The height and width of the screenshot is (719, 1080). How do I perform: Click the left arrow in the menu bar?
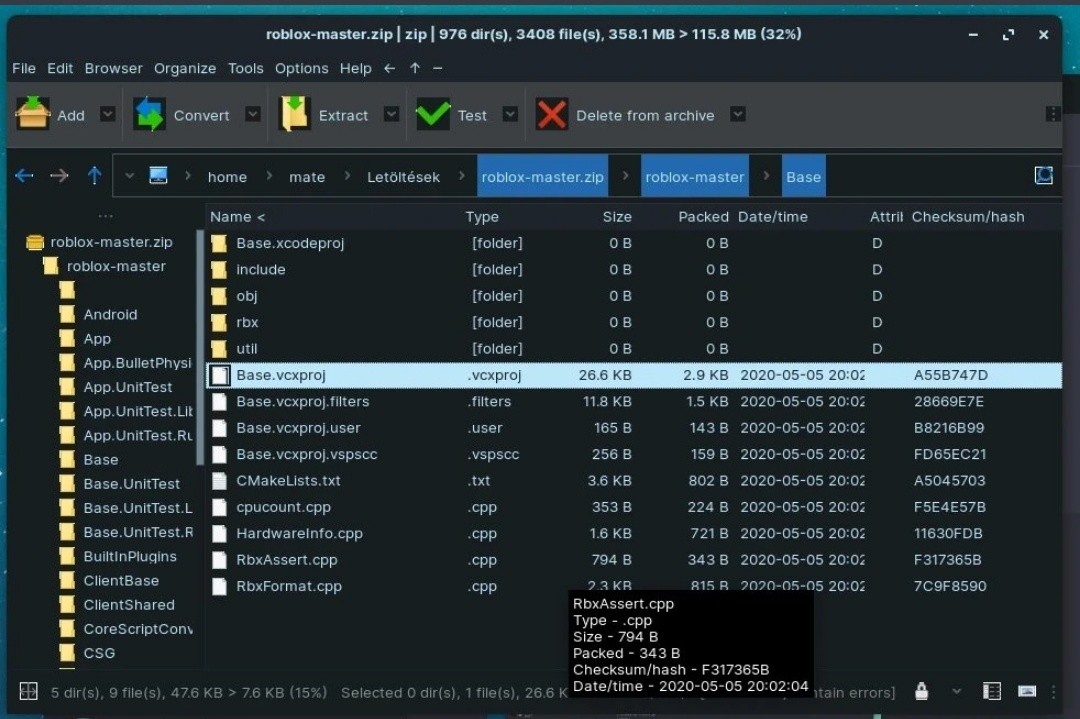tap(390, 68)
